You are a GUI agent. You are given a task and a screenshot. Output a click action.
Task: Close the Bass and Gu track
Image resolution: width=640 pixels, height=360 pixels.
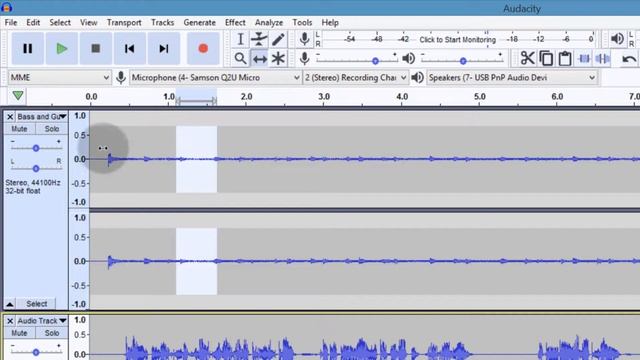tap(10, 117)
